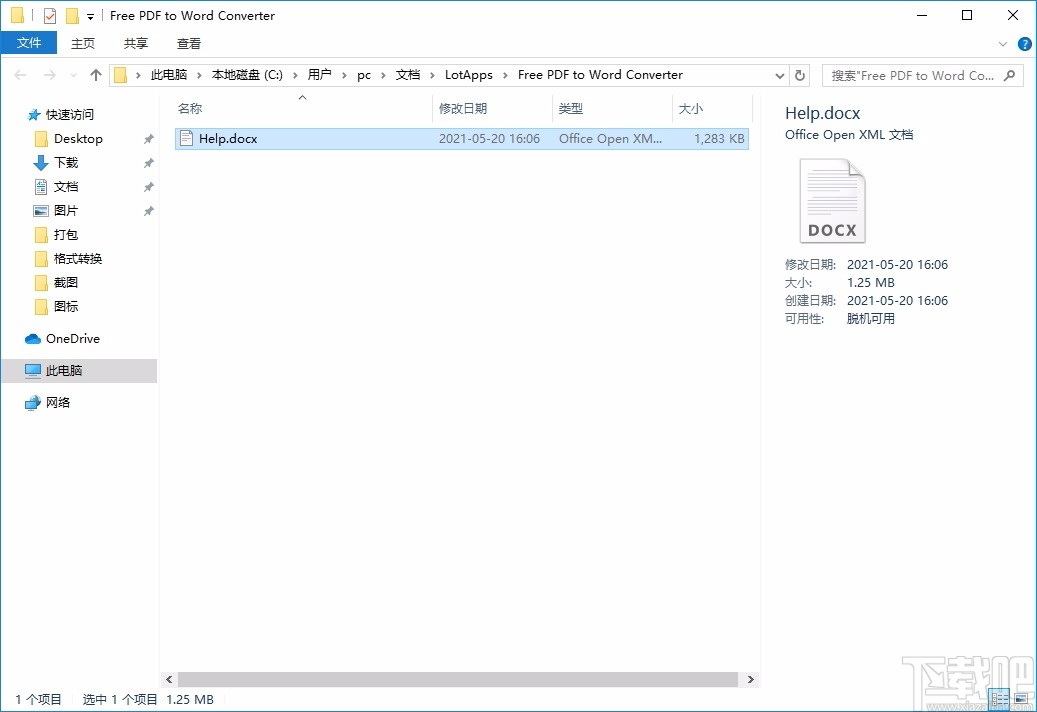Click the up arrow to go to parent folder
This screenshot has height=712, width=1037.
coord(95,74)
